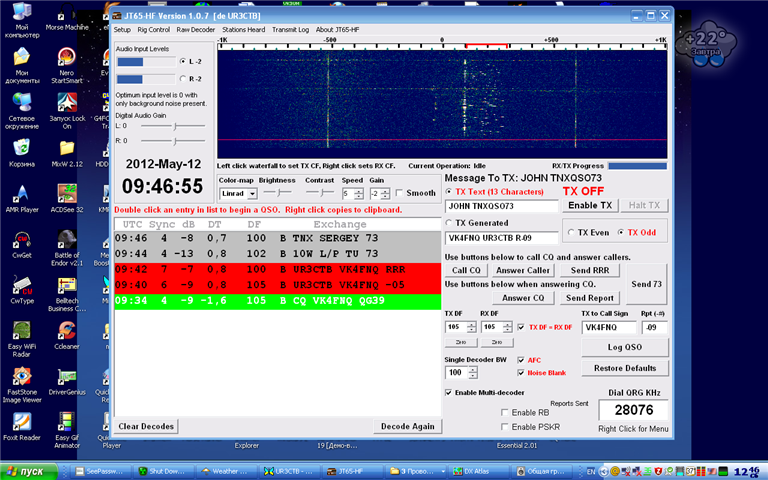
Task: Click the Call CQ button
Action: (465, 270)
